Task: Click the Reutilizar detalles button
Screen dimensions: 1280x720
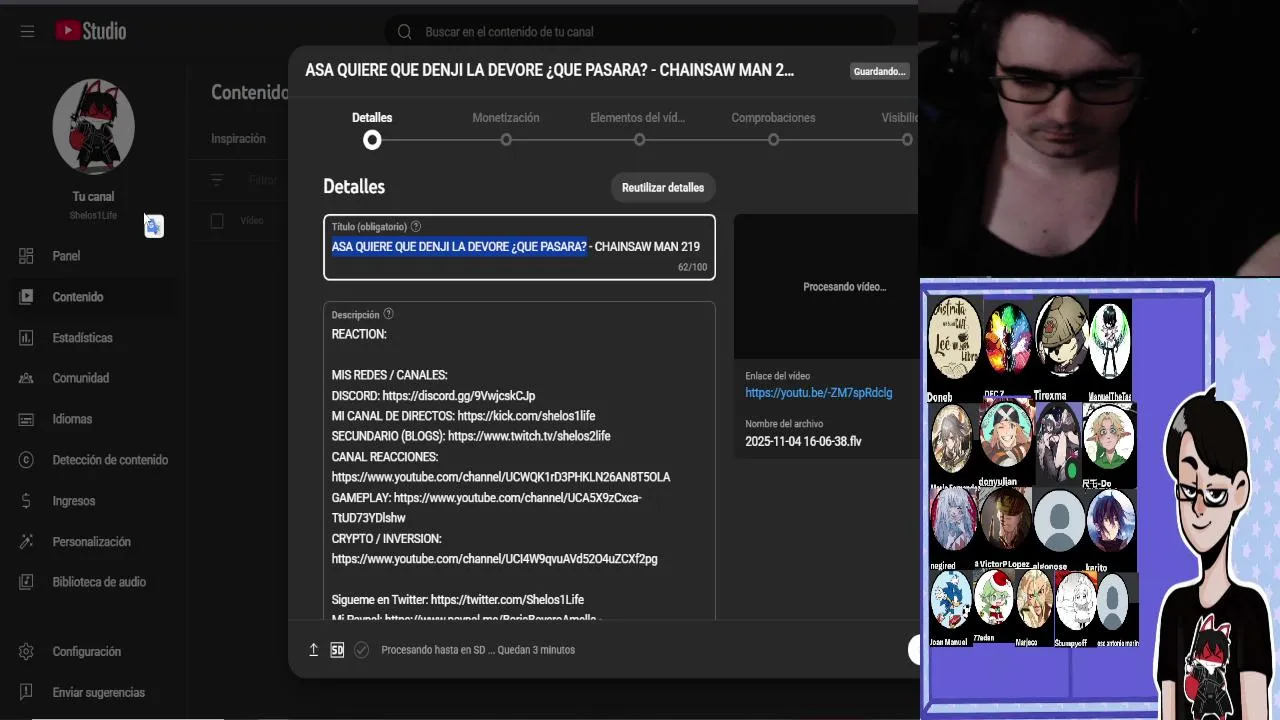Action: click(x=663, y=188)
